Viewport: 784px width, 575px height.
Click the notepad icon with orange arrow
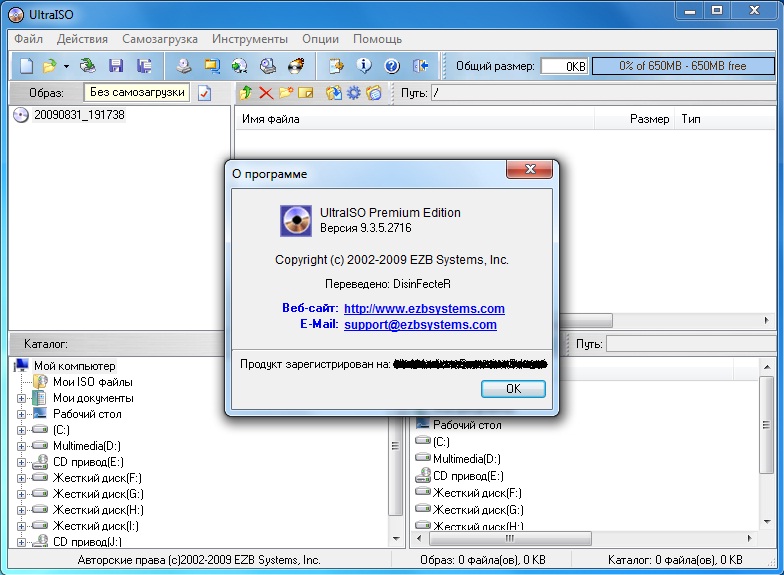pos(336,66)
